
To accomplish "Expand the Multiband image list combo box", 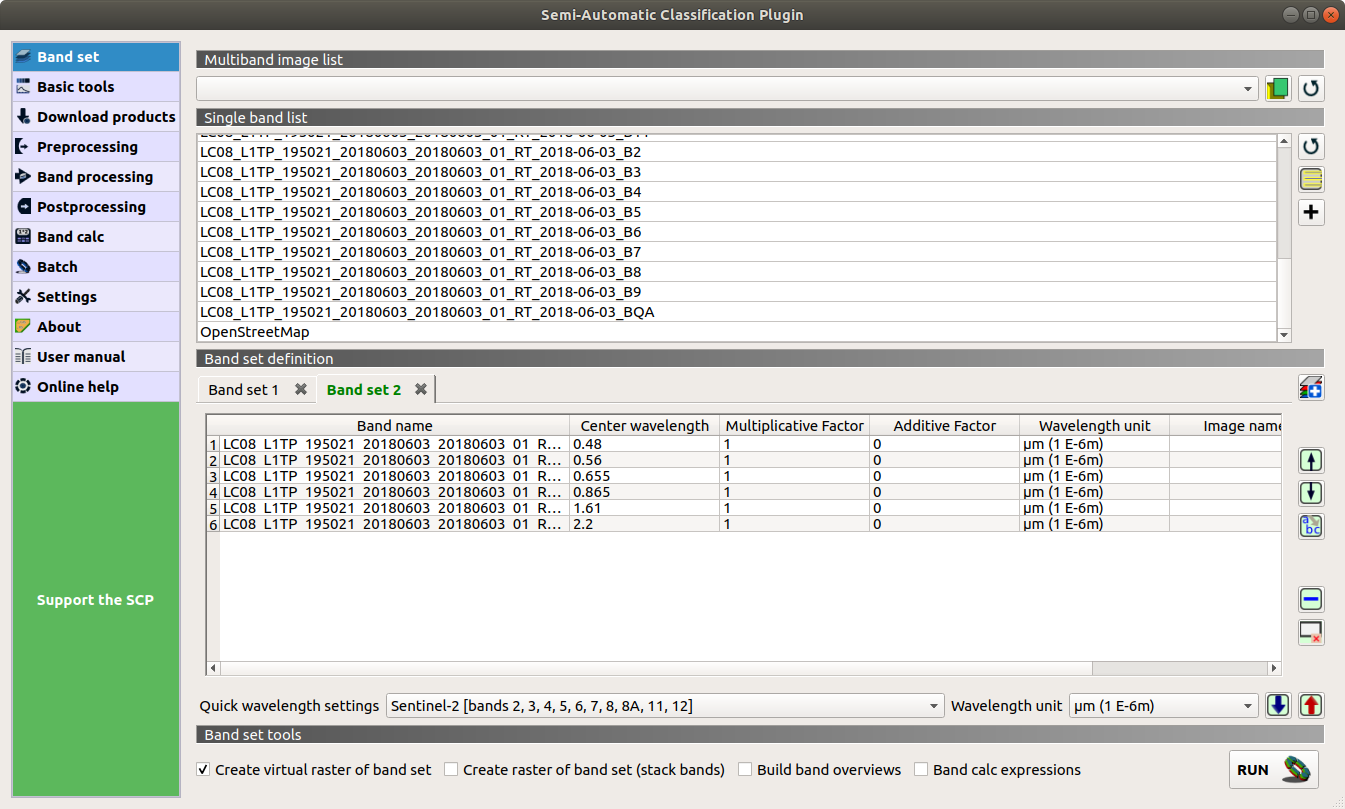I will coord(727,88).
